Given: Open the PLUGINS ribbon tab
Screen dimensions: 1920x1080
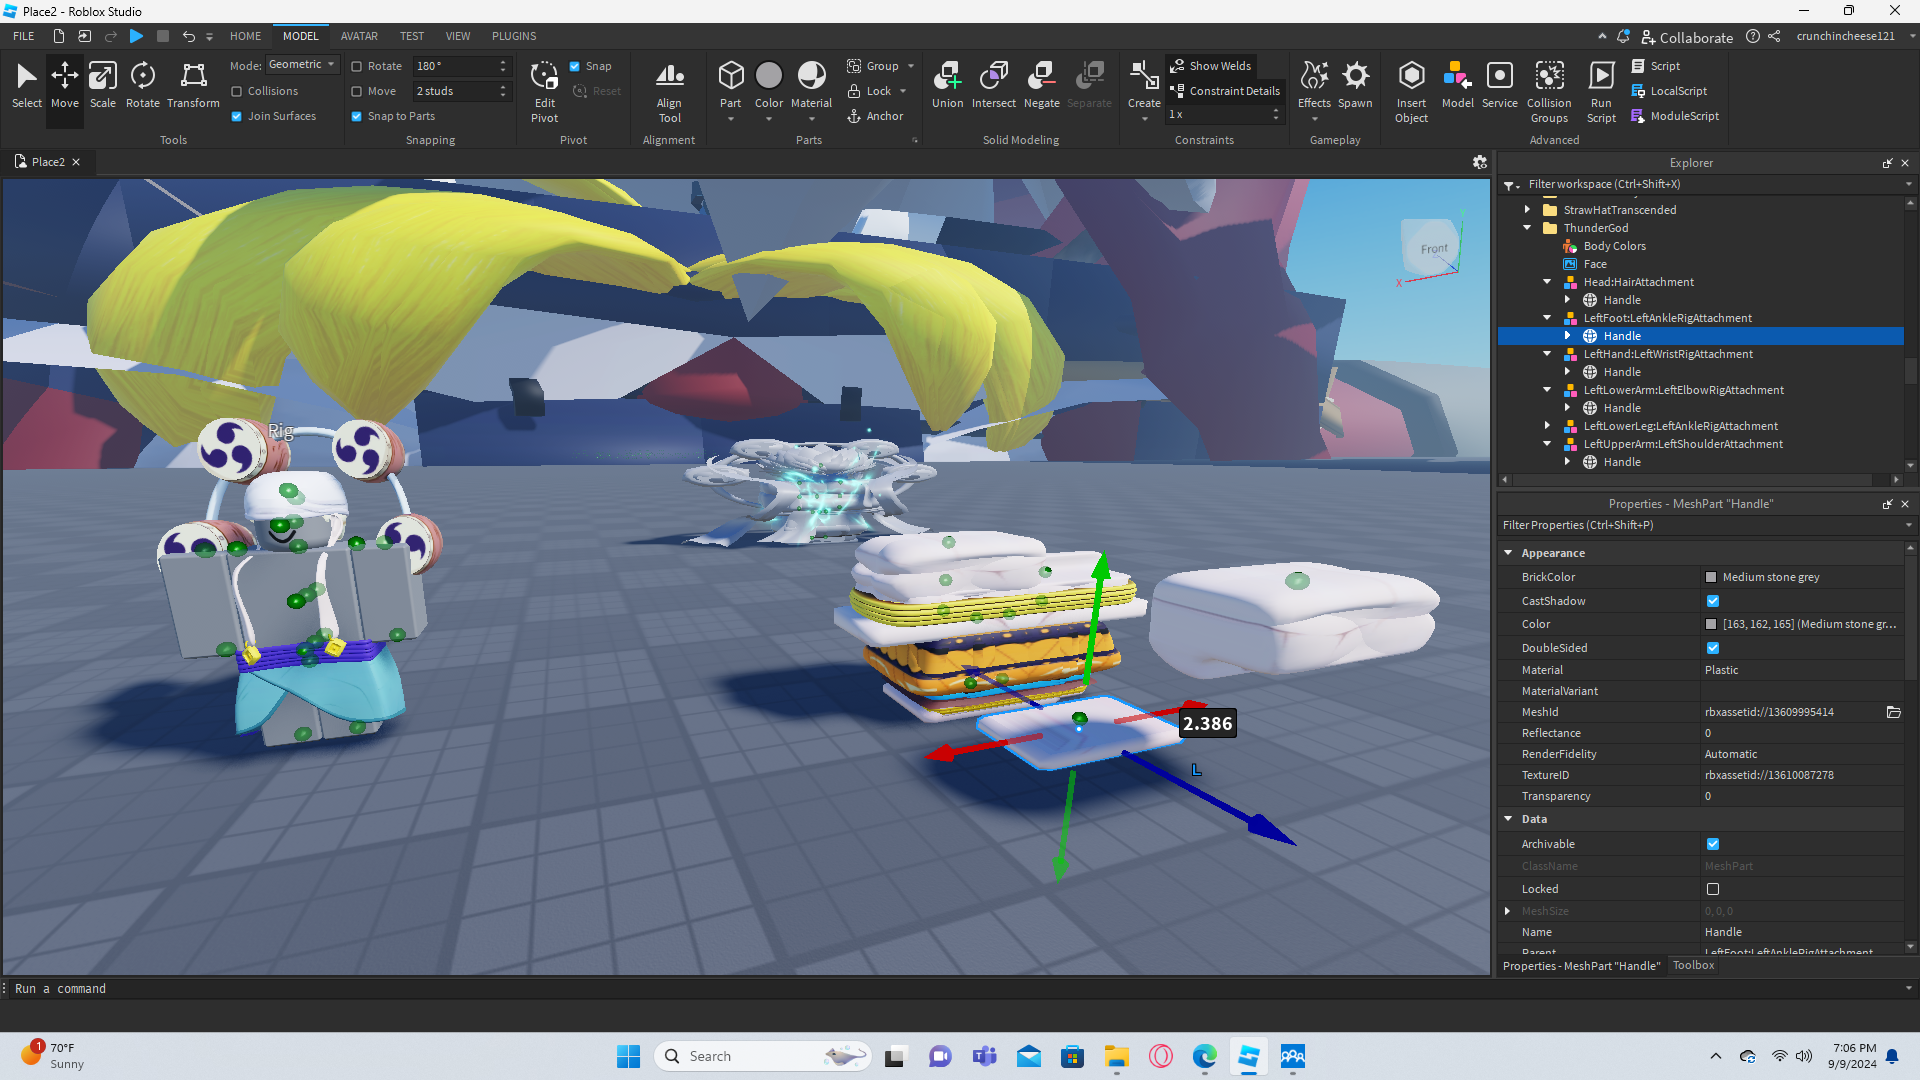Looking at the screenshot, I should tap(514, 36).
